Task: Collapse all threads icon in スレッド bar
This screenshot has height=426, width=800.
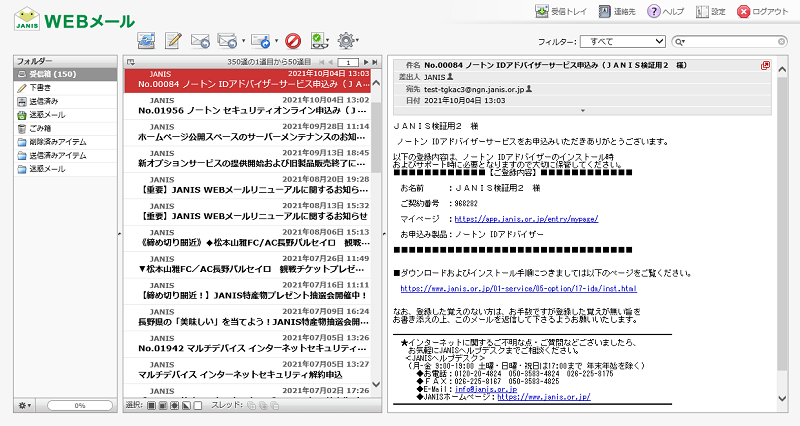Action: 274,406
